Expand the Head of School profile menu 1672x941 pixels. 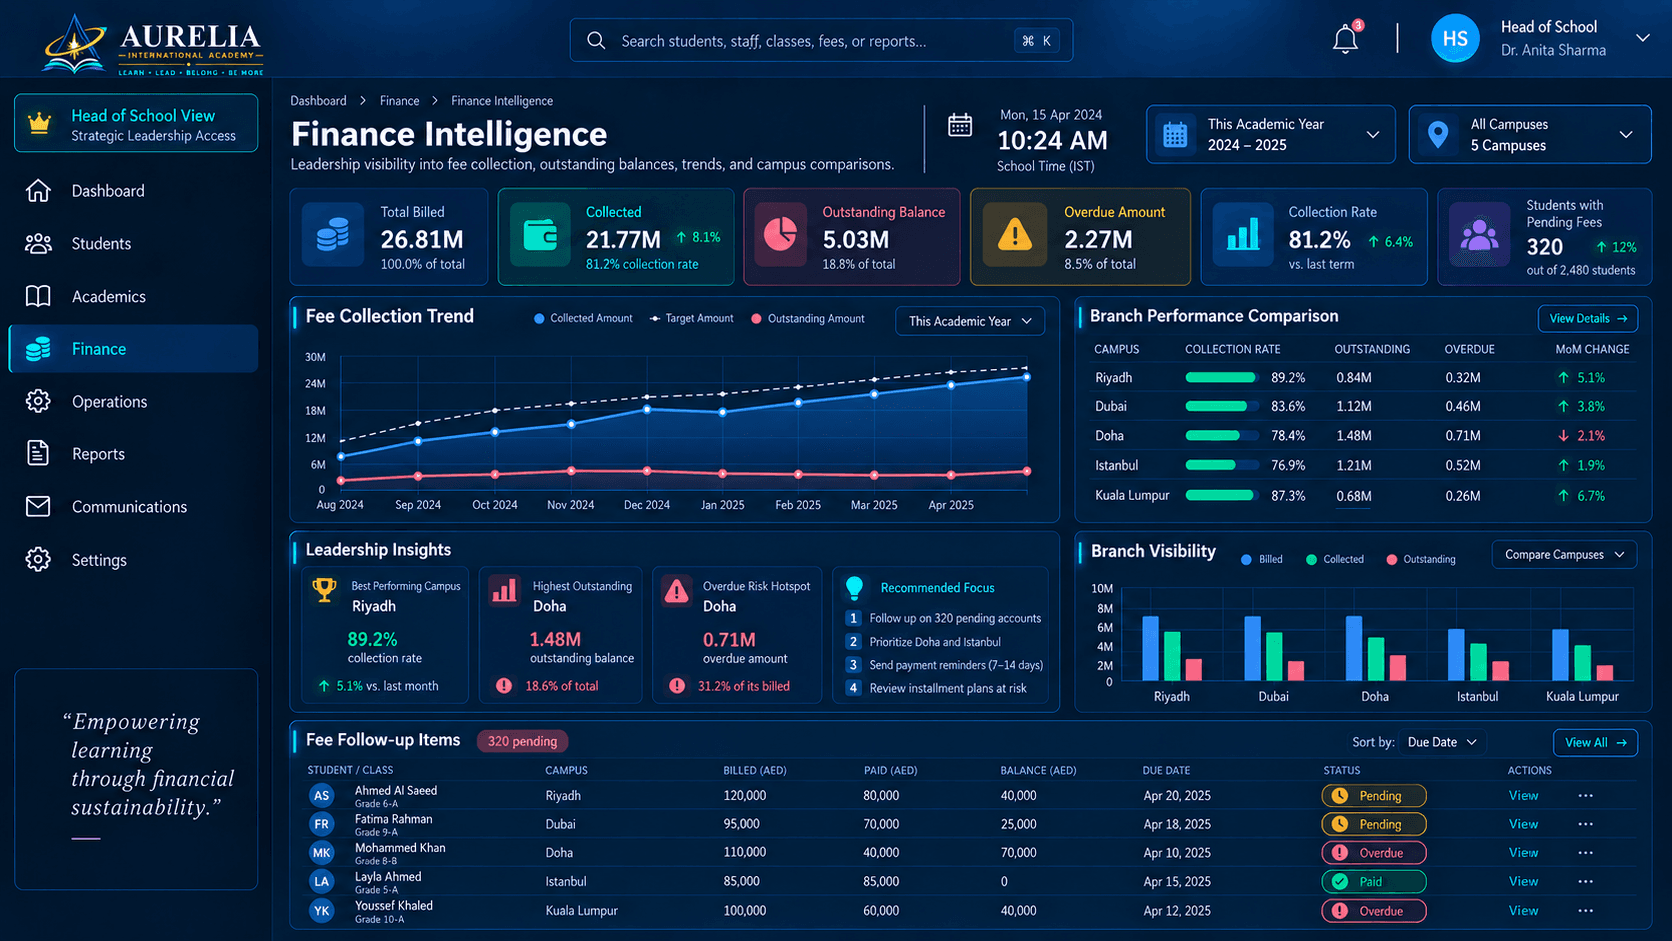point(1642,38)
